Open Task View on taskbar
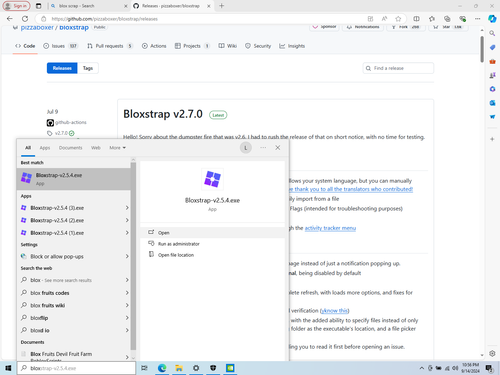This screenshot has width=500, height=375. tap(144, 368)
